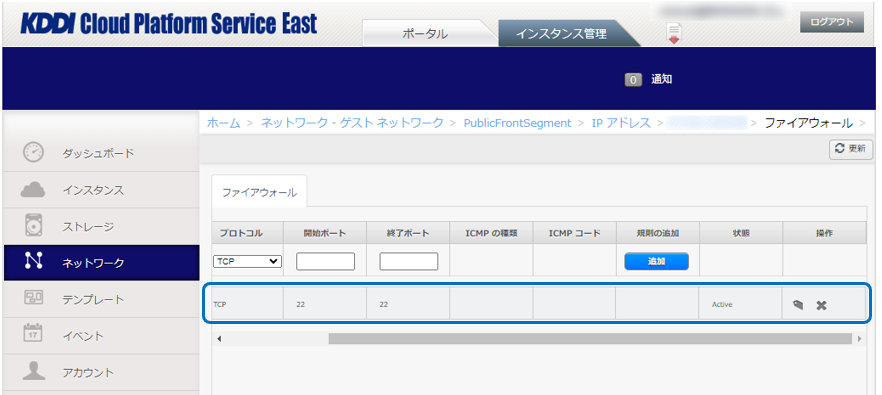
Task: Click the scrollbar left arrow
Action: [x=219, y=339]
